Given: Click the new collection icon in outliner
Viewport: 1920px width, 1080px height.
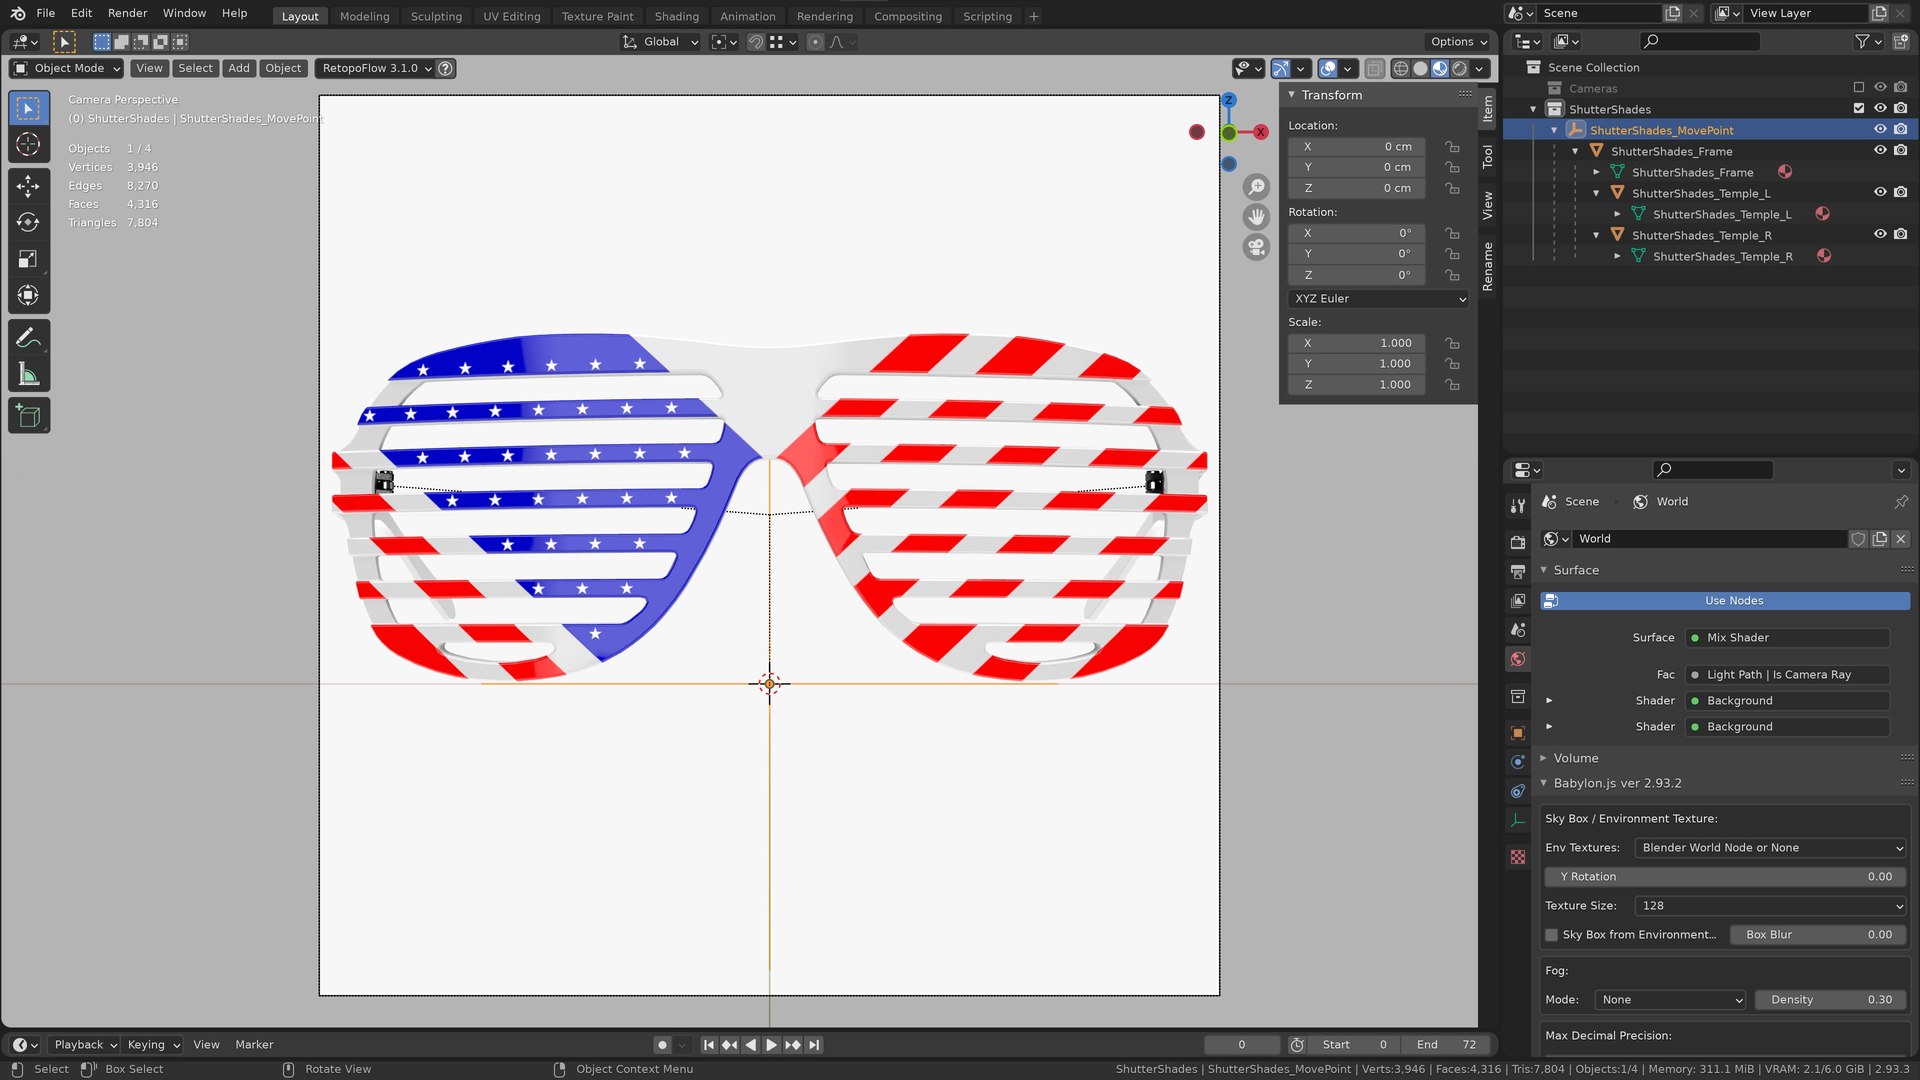Looking at the screenshot, I should tap(1901, 41).
